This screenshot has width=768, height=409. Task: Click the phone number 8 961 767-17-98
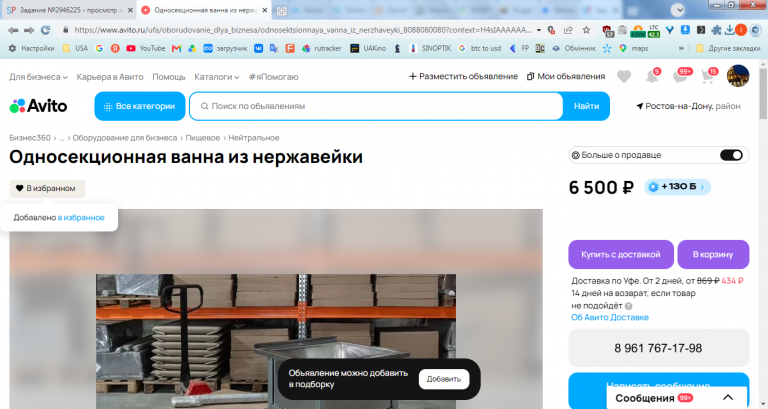(658, 348)
